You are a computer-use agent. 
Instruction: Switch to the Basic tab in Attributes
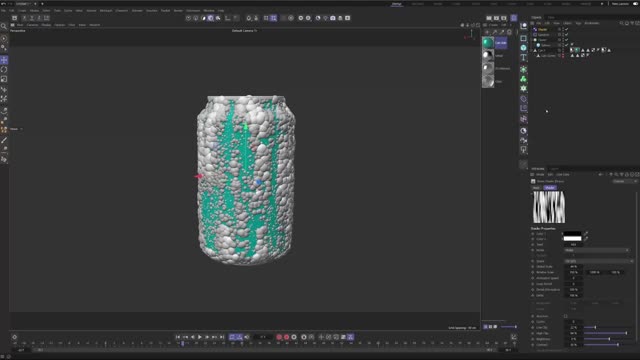536,188
